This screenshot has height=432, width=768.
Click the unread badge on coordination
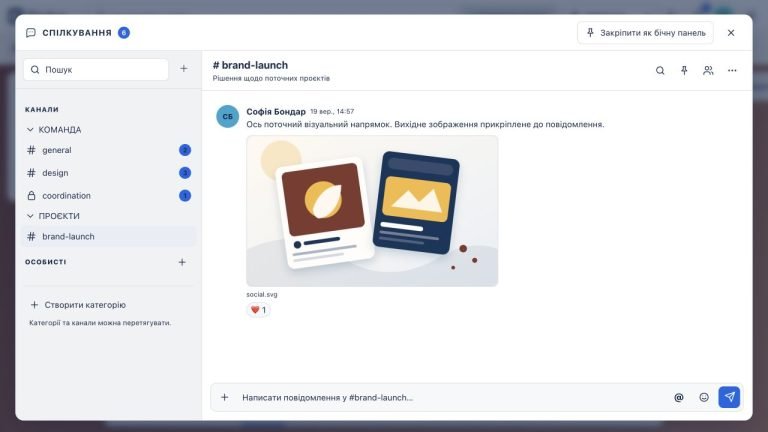tap(185, 195)
